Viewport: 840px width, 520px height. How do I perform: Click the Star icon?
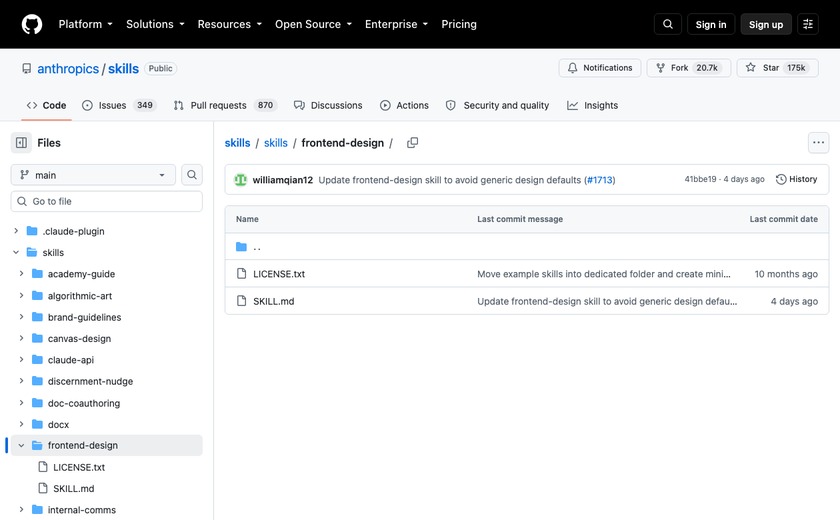click(x=751, y=67)
